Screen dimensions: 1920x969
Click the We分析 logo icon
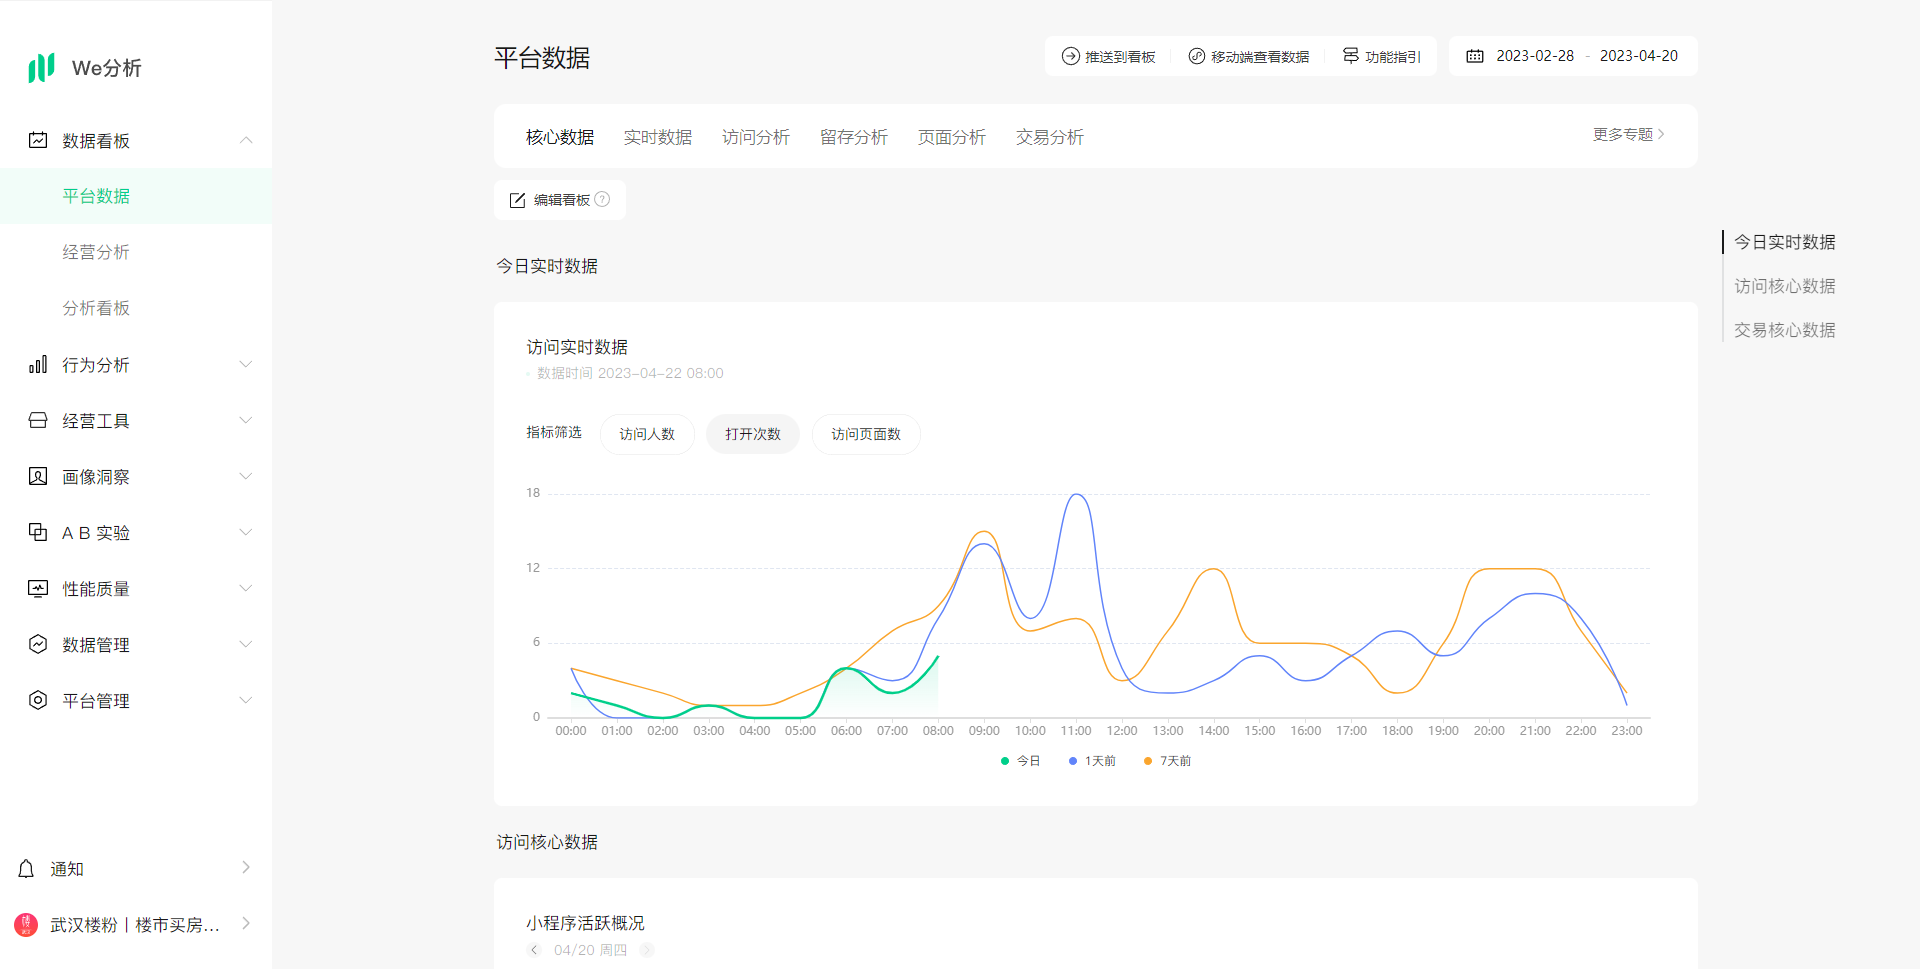(x=41, y=68)
